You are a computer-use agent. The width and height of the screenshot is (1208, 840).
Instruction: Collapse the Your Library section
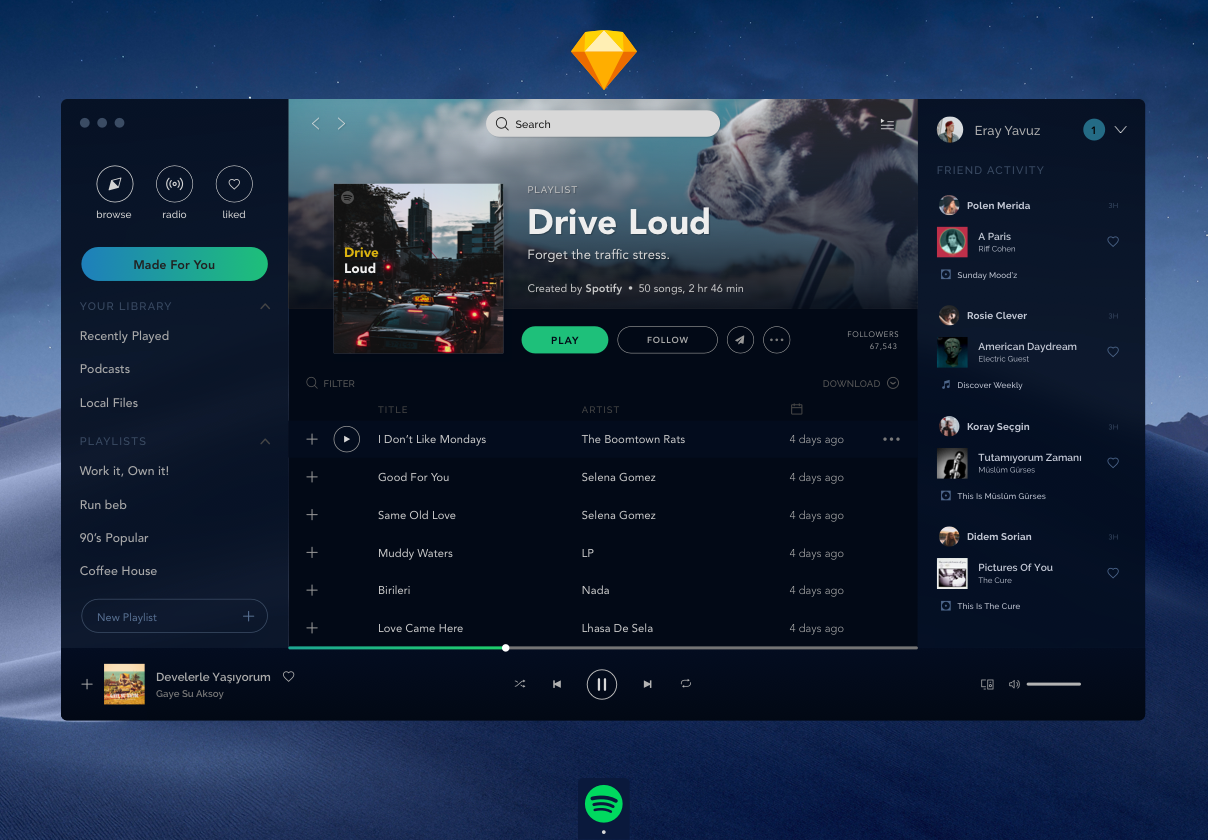click(x=265, y=306)
